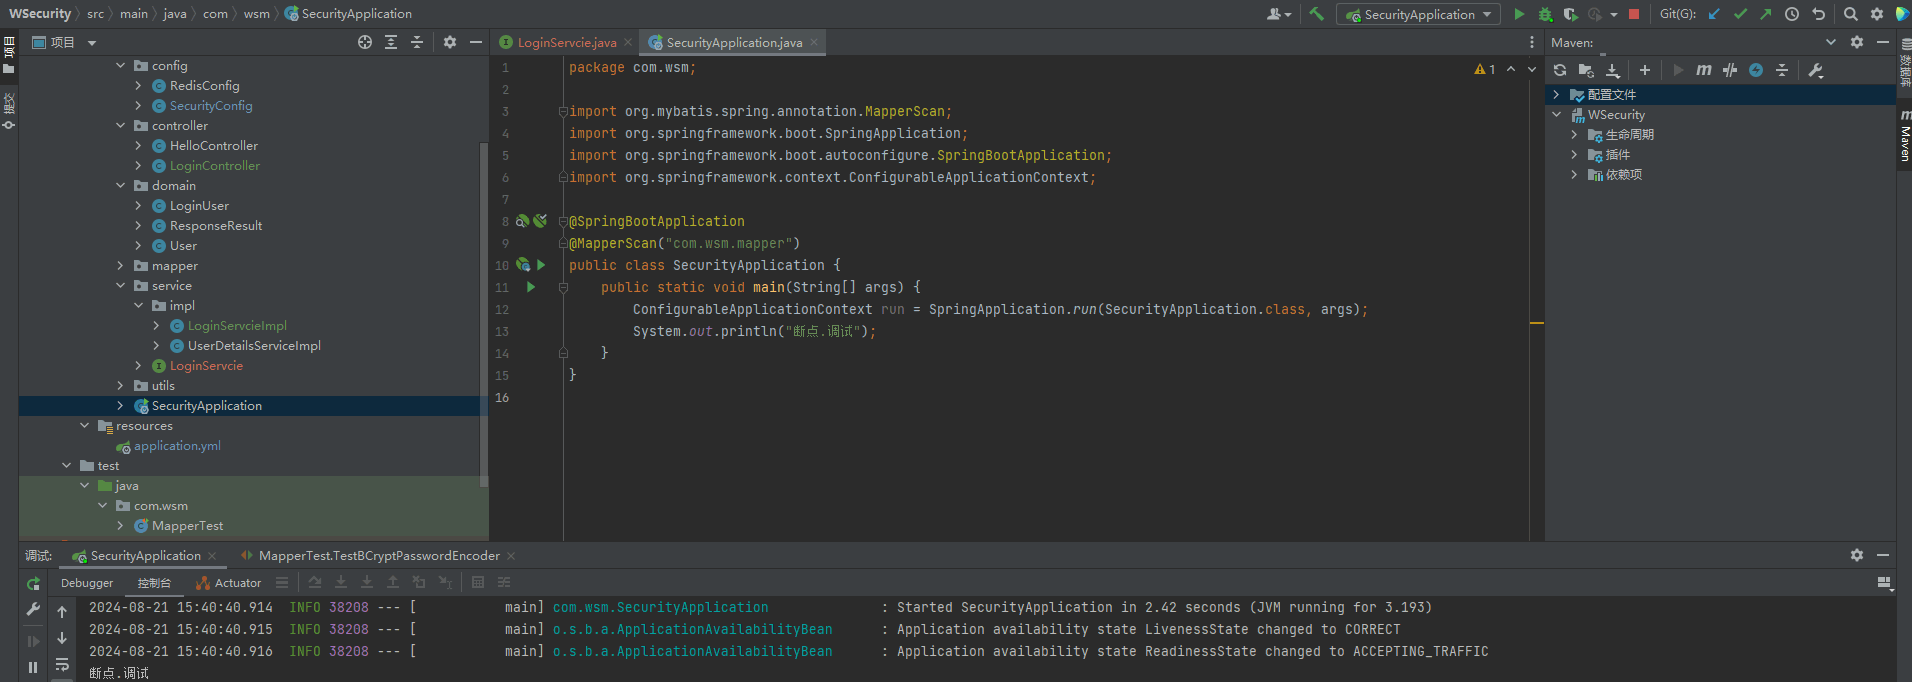This screenshot has height=682, width=1912.
Task: Collapse the controller folder in project tree
Action: [121, 126]
